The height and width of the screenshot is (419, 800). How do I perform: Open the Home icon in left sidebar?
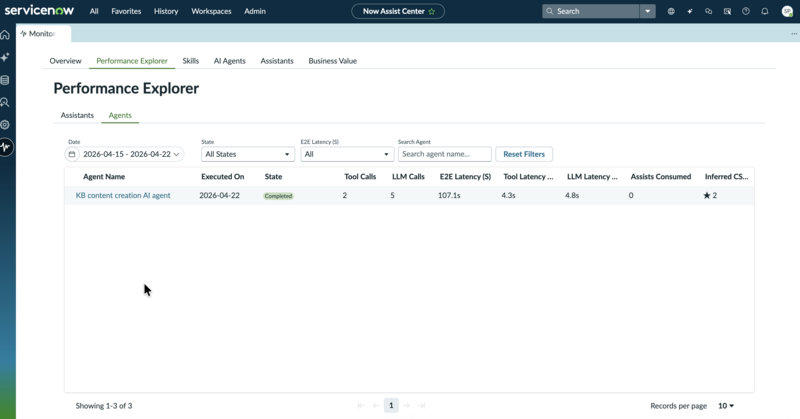coord(5,35)
